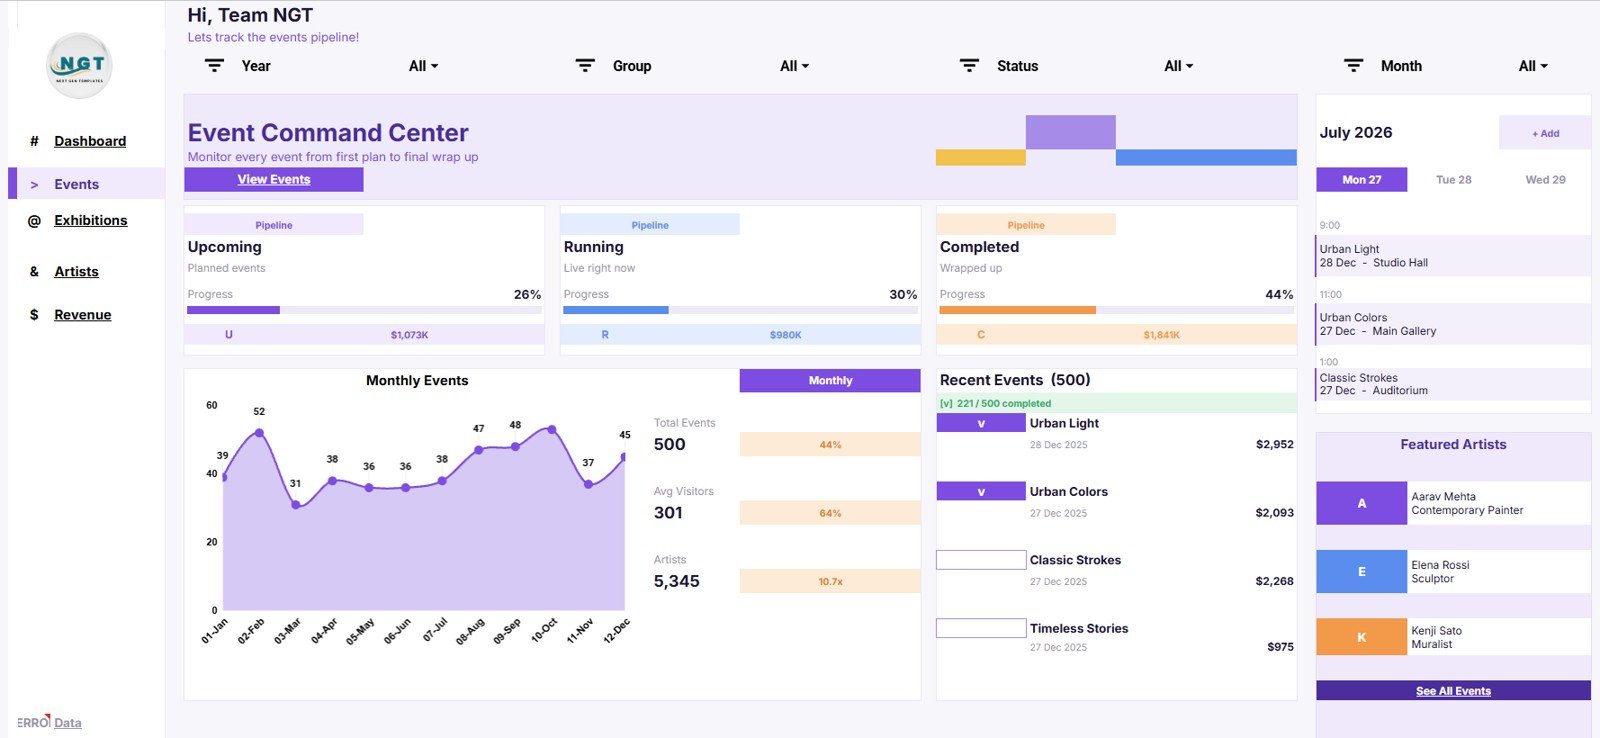Open the Classic Strokes Auditorium schedule entry

point(1453,384)
